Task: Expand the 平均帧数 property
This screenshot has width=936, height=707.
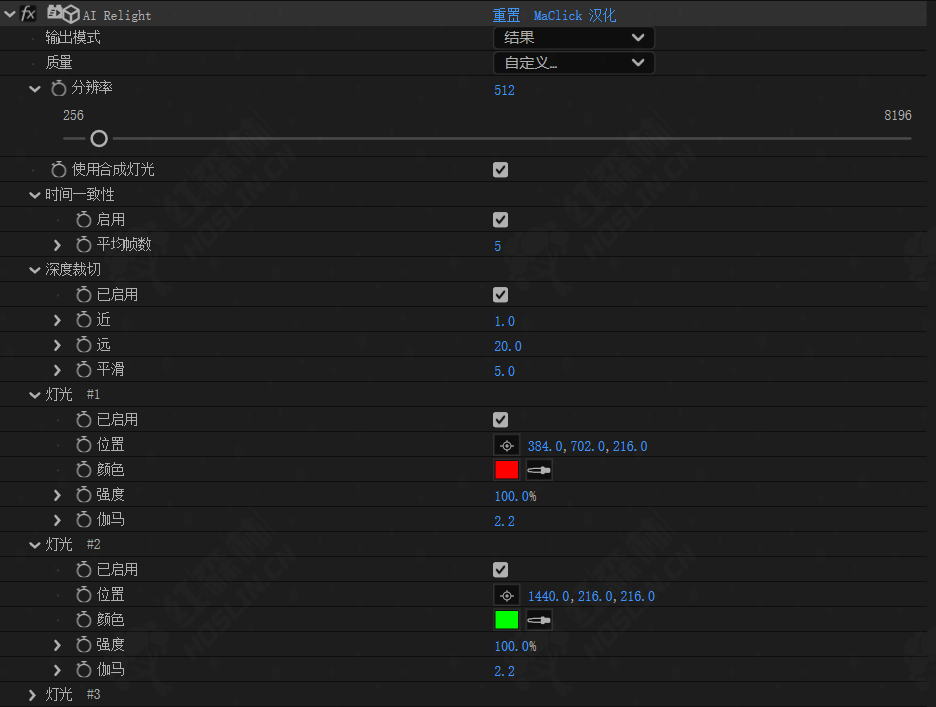Action: [x=57, y=245]
